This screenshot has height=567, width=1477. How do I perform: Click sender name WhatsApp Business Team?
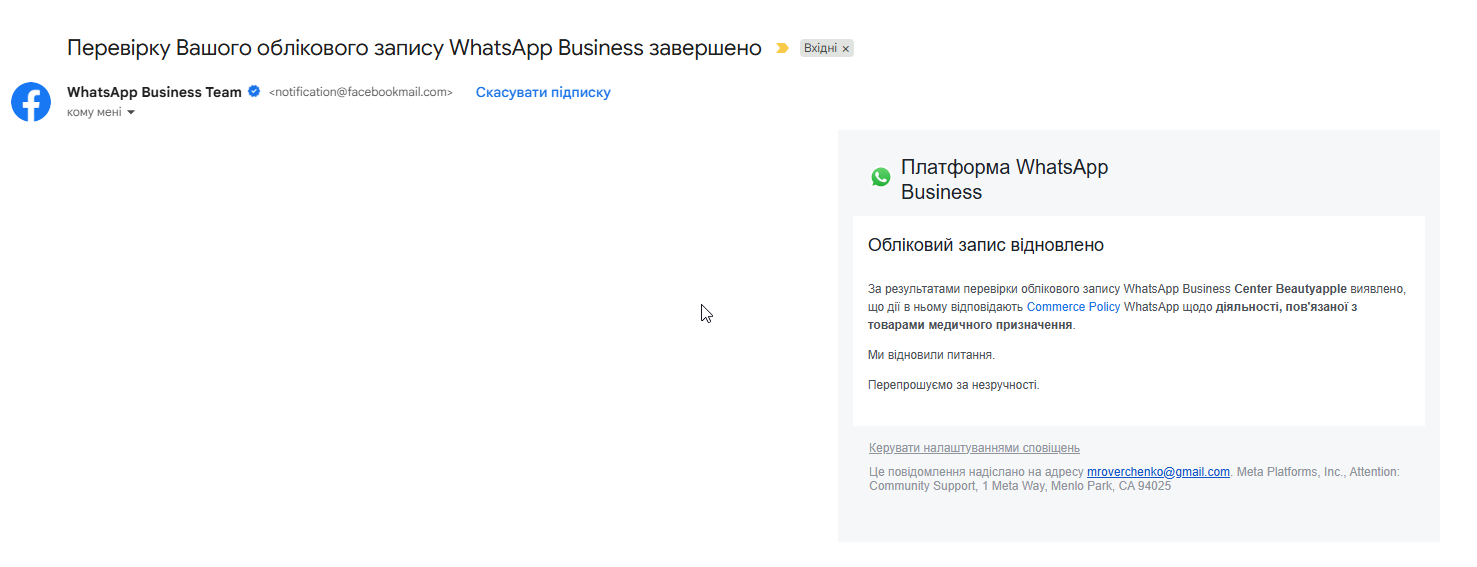tap(154, 92)
